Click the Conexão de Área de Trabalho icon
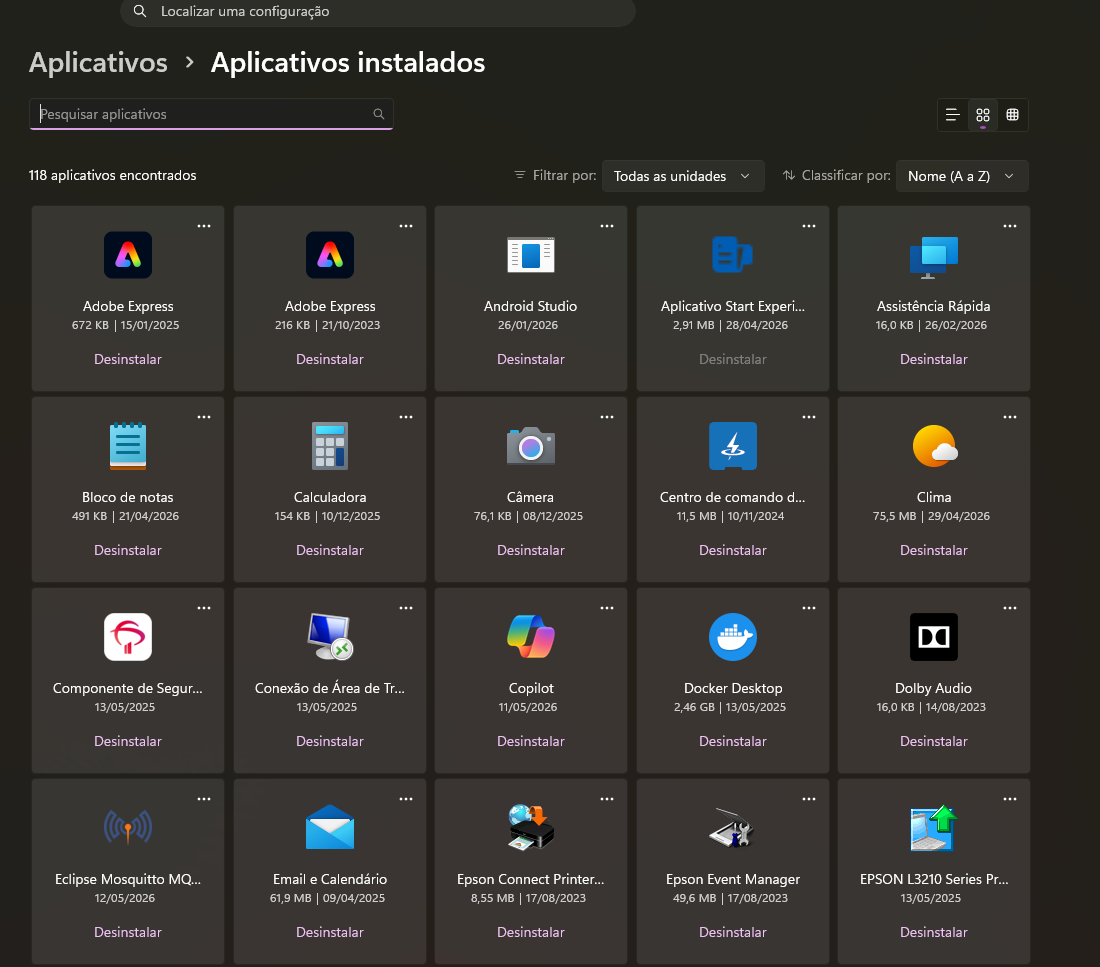1100x967 pixels. tap(330, 636)
